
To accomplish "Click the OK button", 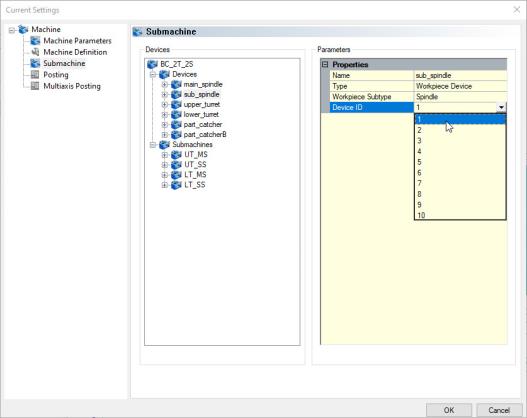I will pos(449,410).
